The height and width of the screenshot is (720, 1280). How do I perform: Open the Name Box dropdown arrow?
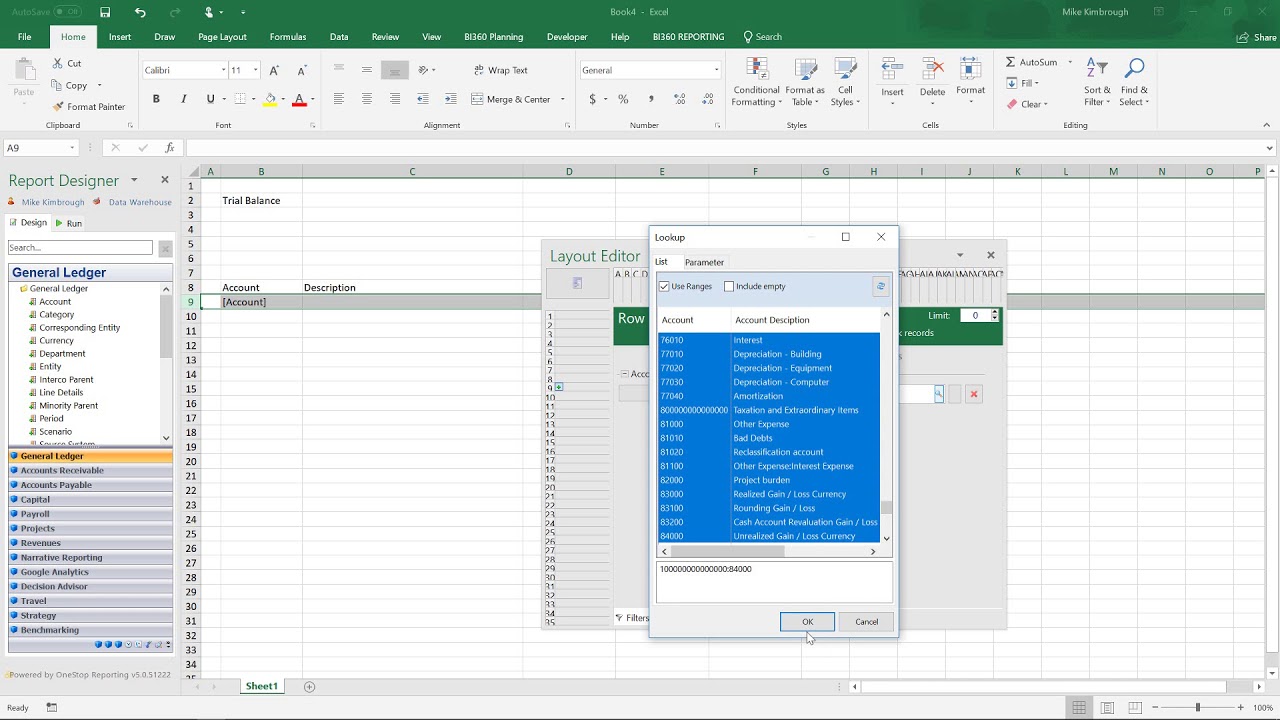[x=72, y=147]
